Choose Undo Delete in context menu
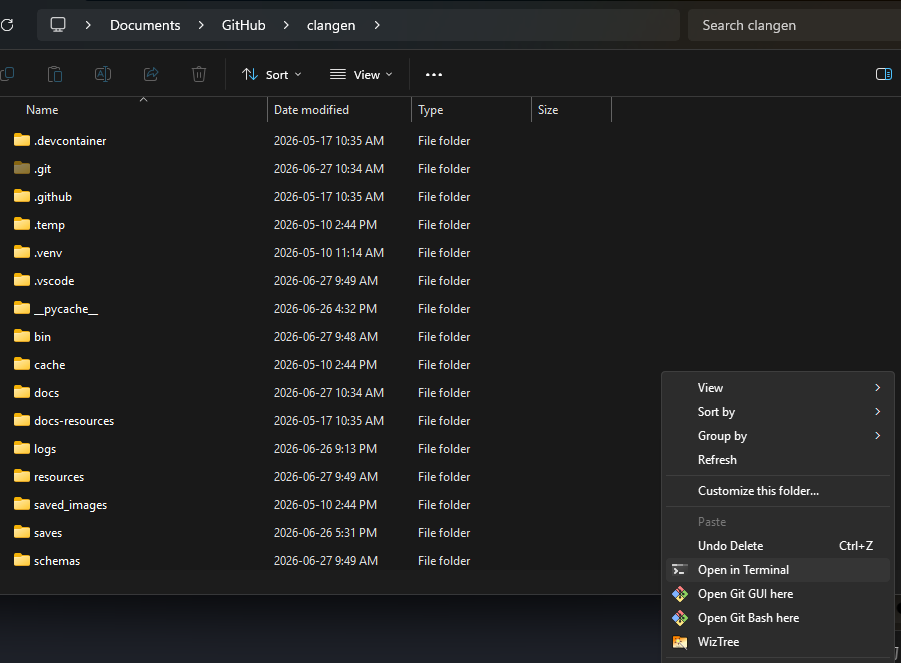This screenshot has height=663, width=901. 777,546
